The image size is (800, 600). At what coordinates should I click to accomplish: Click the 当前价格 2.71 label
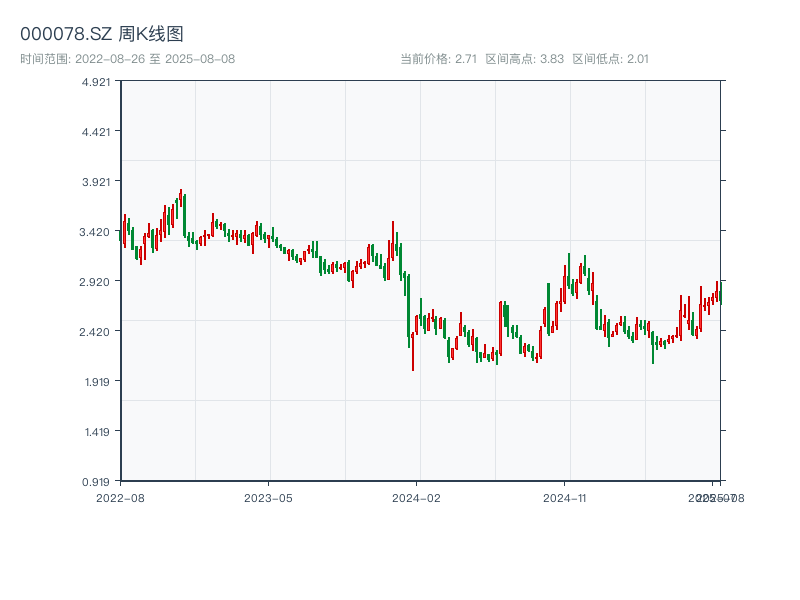click(x=438, y=59)
